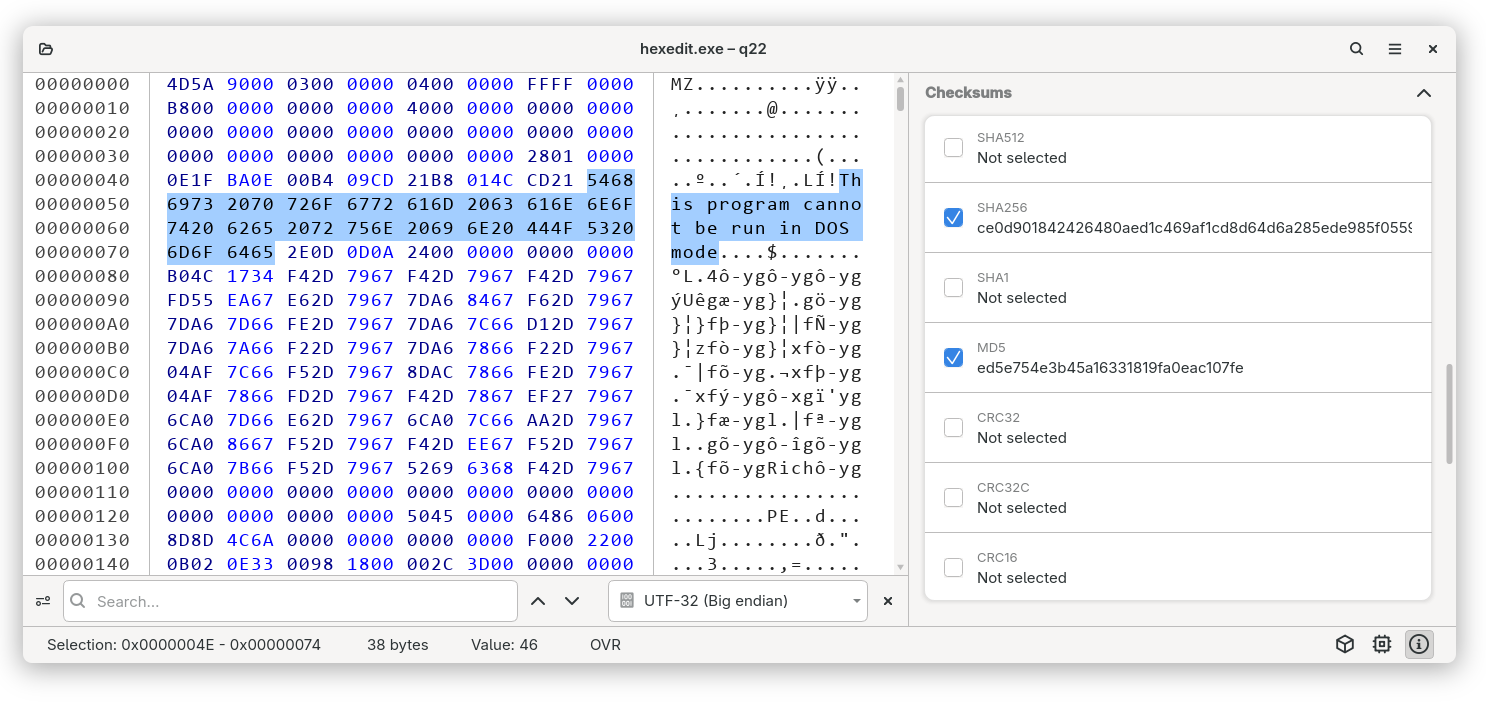This screenshot has height=702, width=1486.
Task: Enable the CRC16 checksum checkbox
Action: 954,567
